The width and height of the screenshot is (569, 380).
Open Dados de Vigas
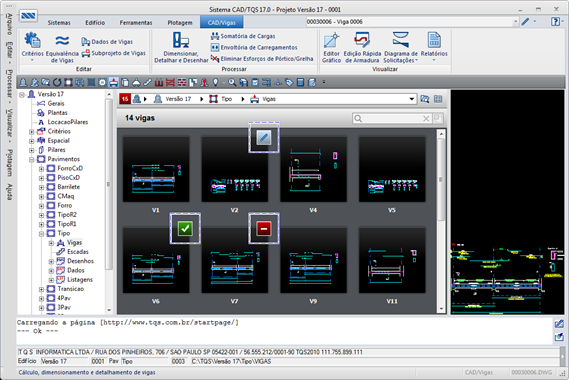click(x=107, y=42)
